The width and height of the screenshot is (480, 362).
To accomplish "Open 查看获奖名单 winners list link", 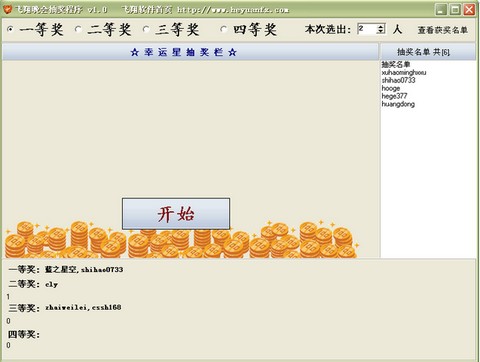I will click(x=443, y=30).
